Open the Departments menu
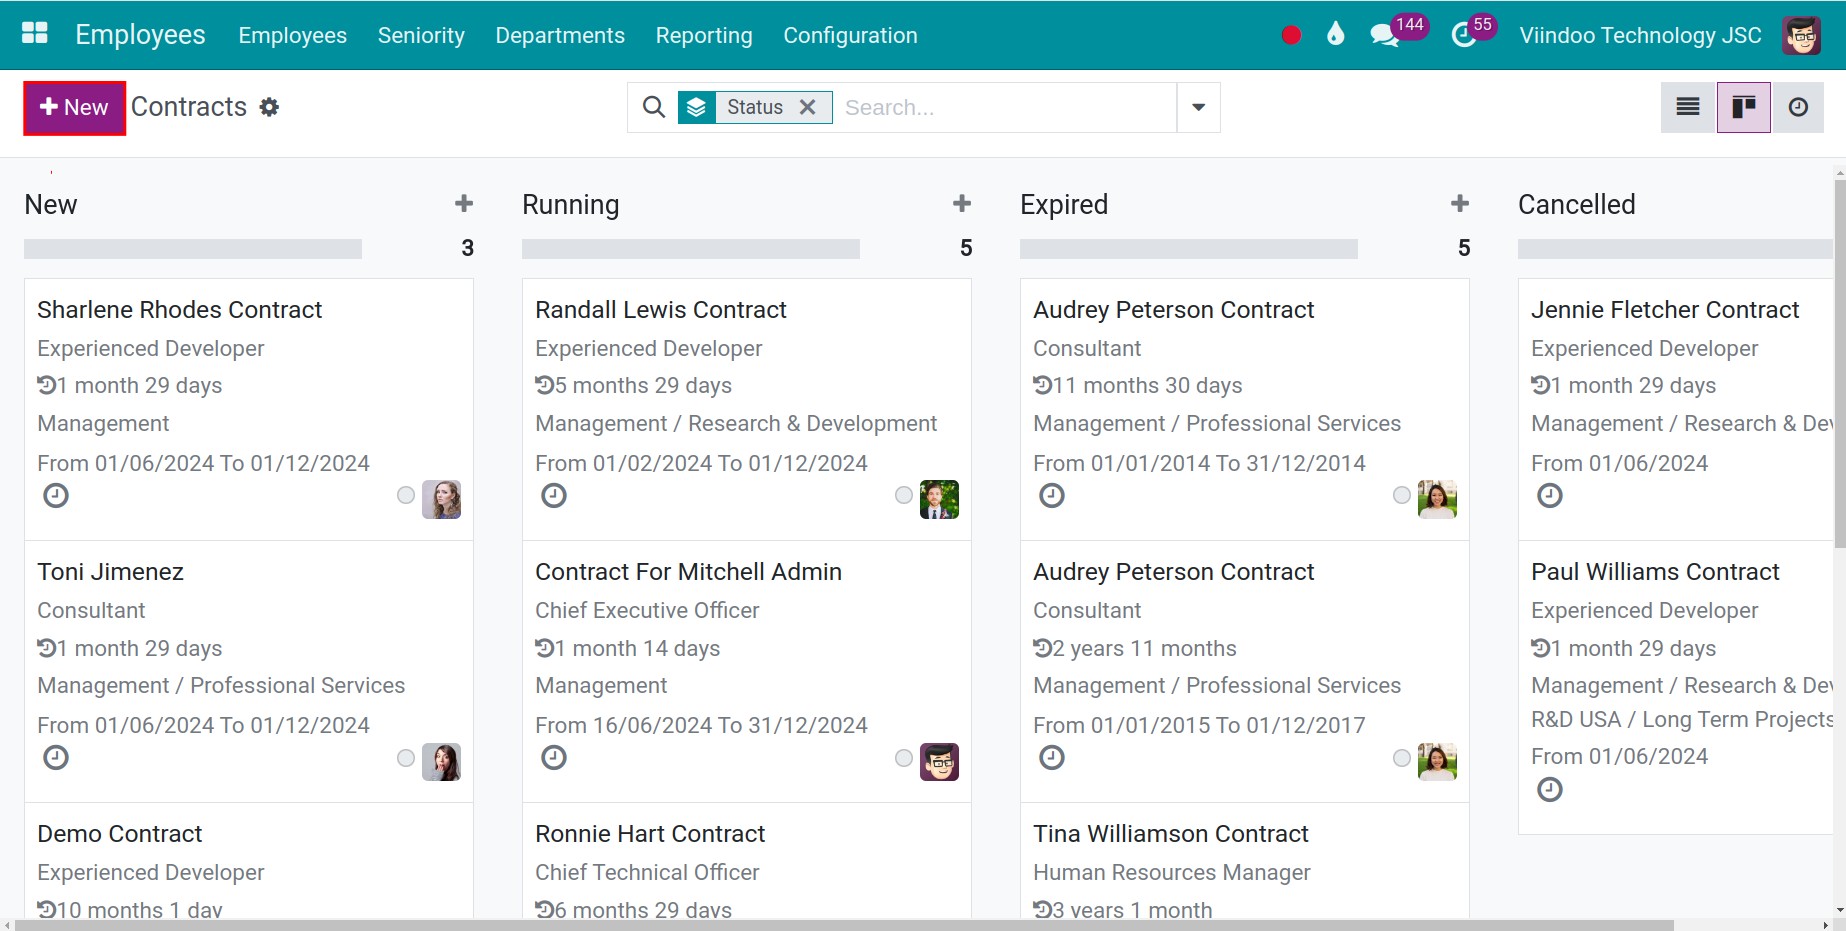 point(560,35)
